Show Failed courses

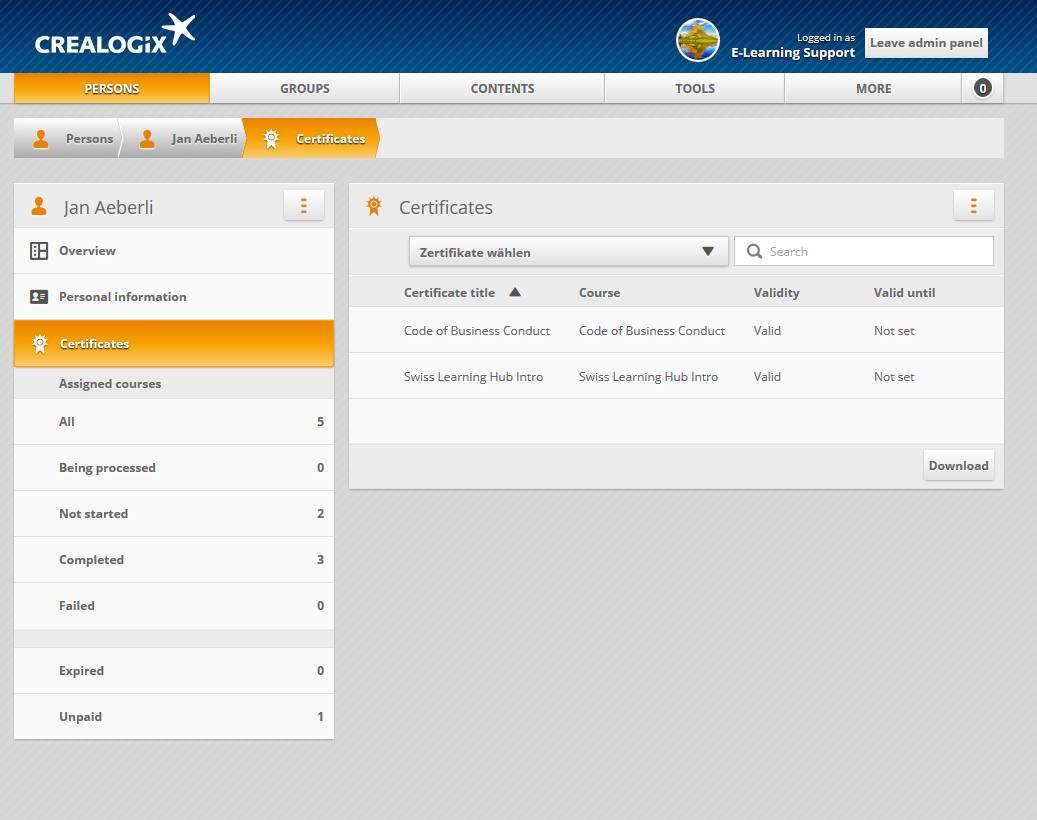(174, 606)
